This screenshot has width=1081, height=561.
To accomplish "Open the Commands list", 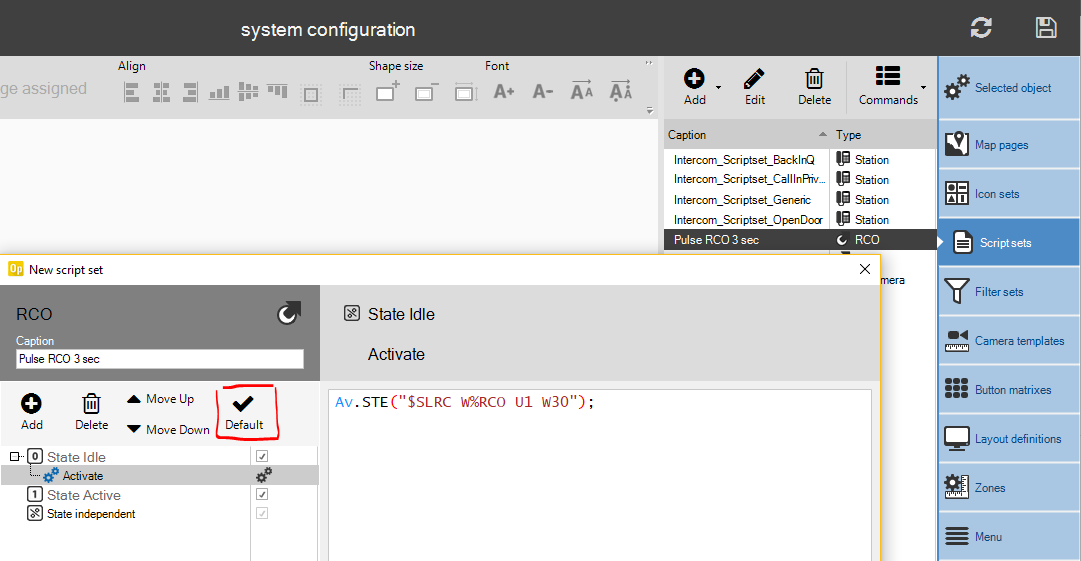I will 888,87.
